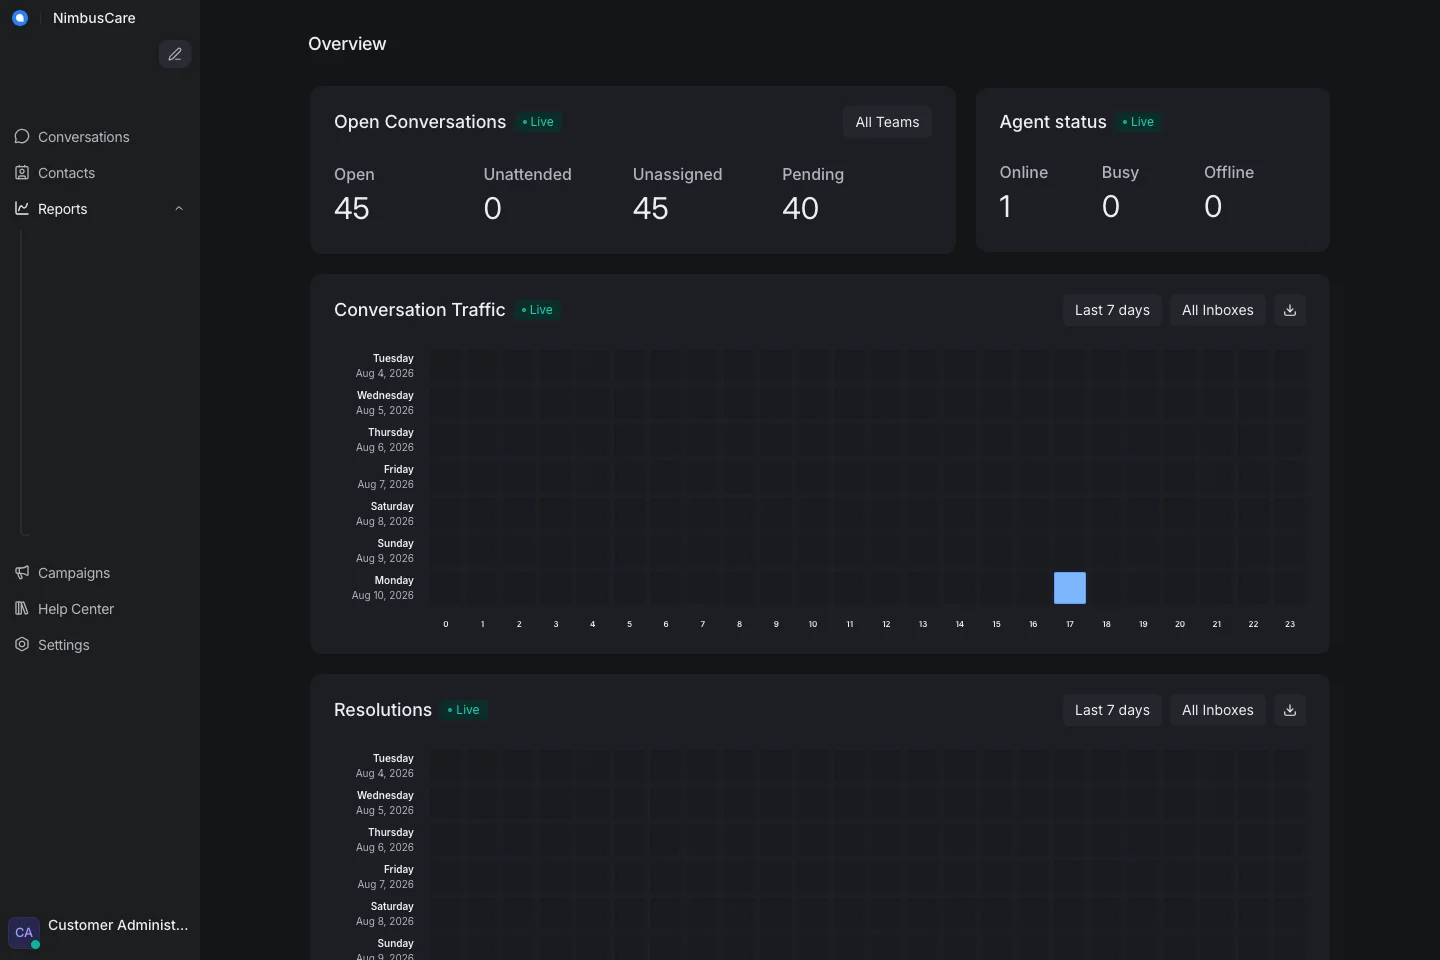Open Resolutions All Inboxes dropdown

pos(1217,710)
